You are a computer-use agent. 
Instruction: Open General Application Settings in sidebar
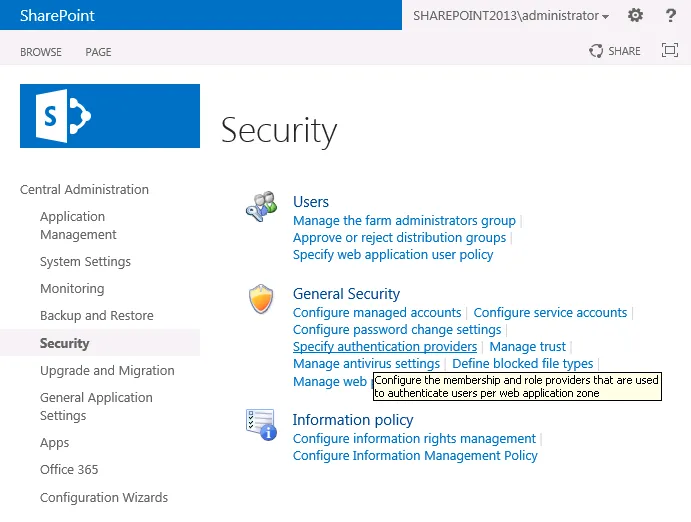tap(97, 407)
